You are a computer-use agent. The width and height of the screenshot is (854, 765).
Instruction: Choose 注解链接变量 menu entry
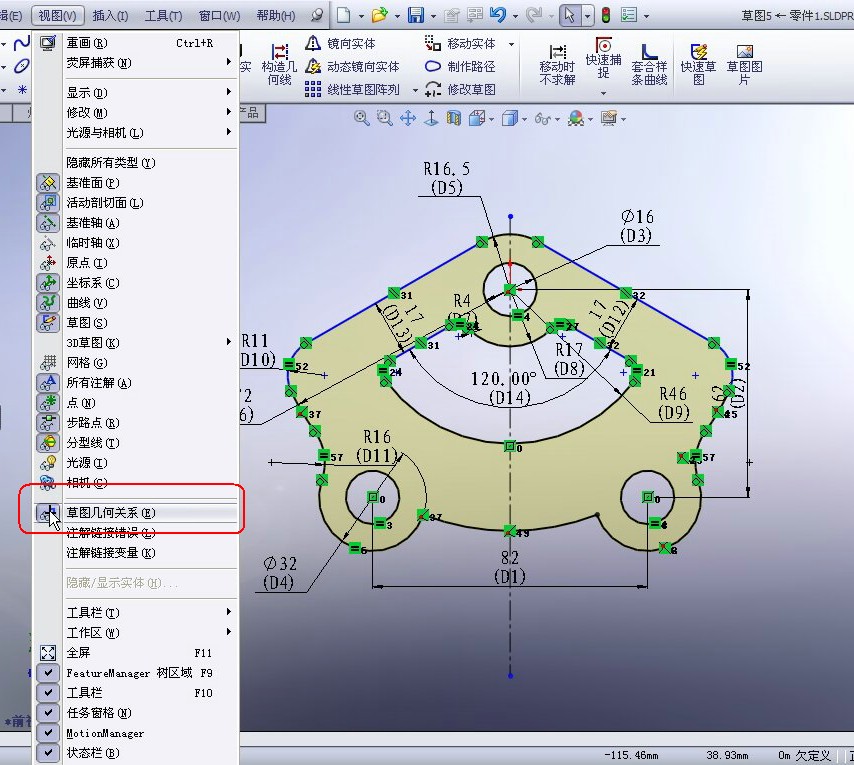click(x=136, y=553)
